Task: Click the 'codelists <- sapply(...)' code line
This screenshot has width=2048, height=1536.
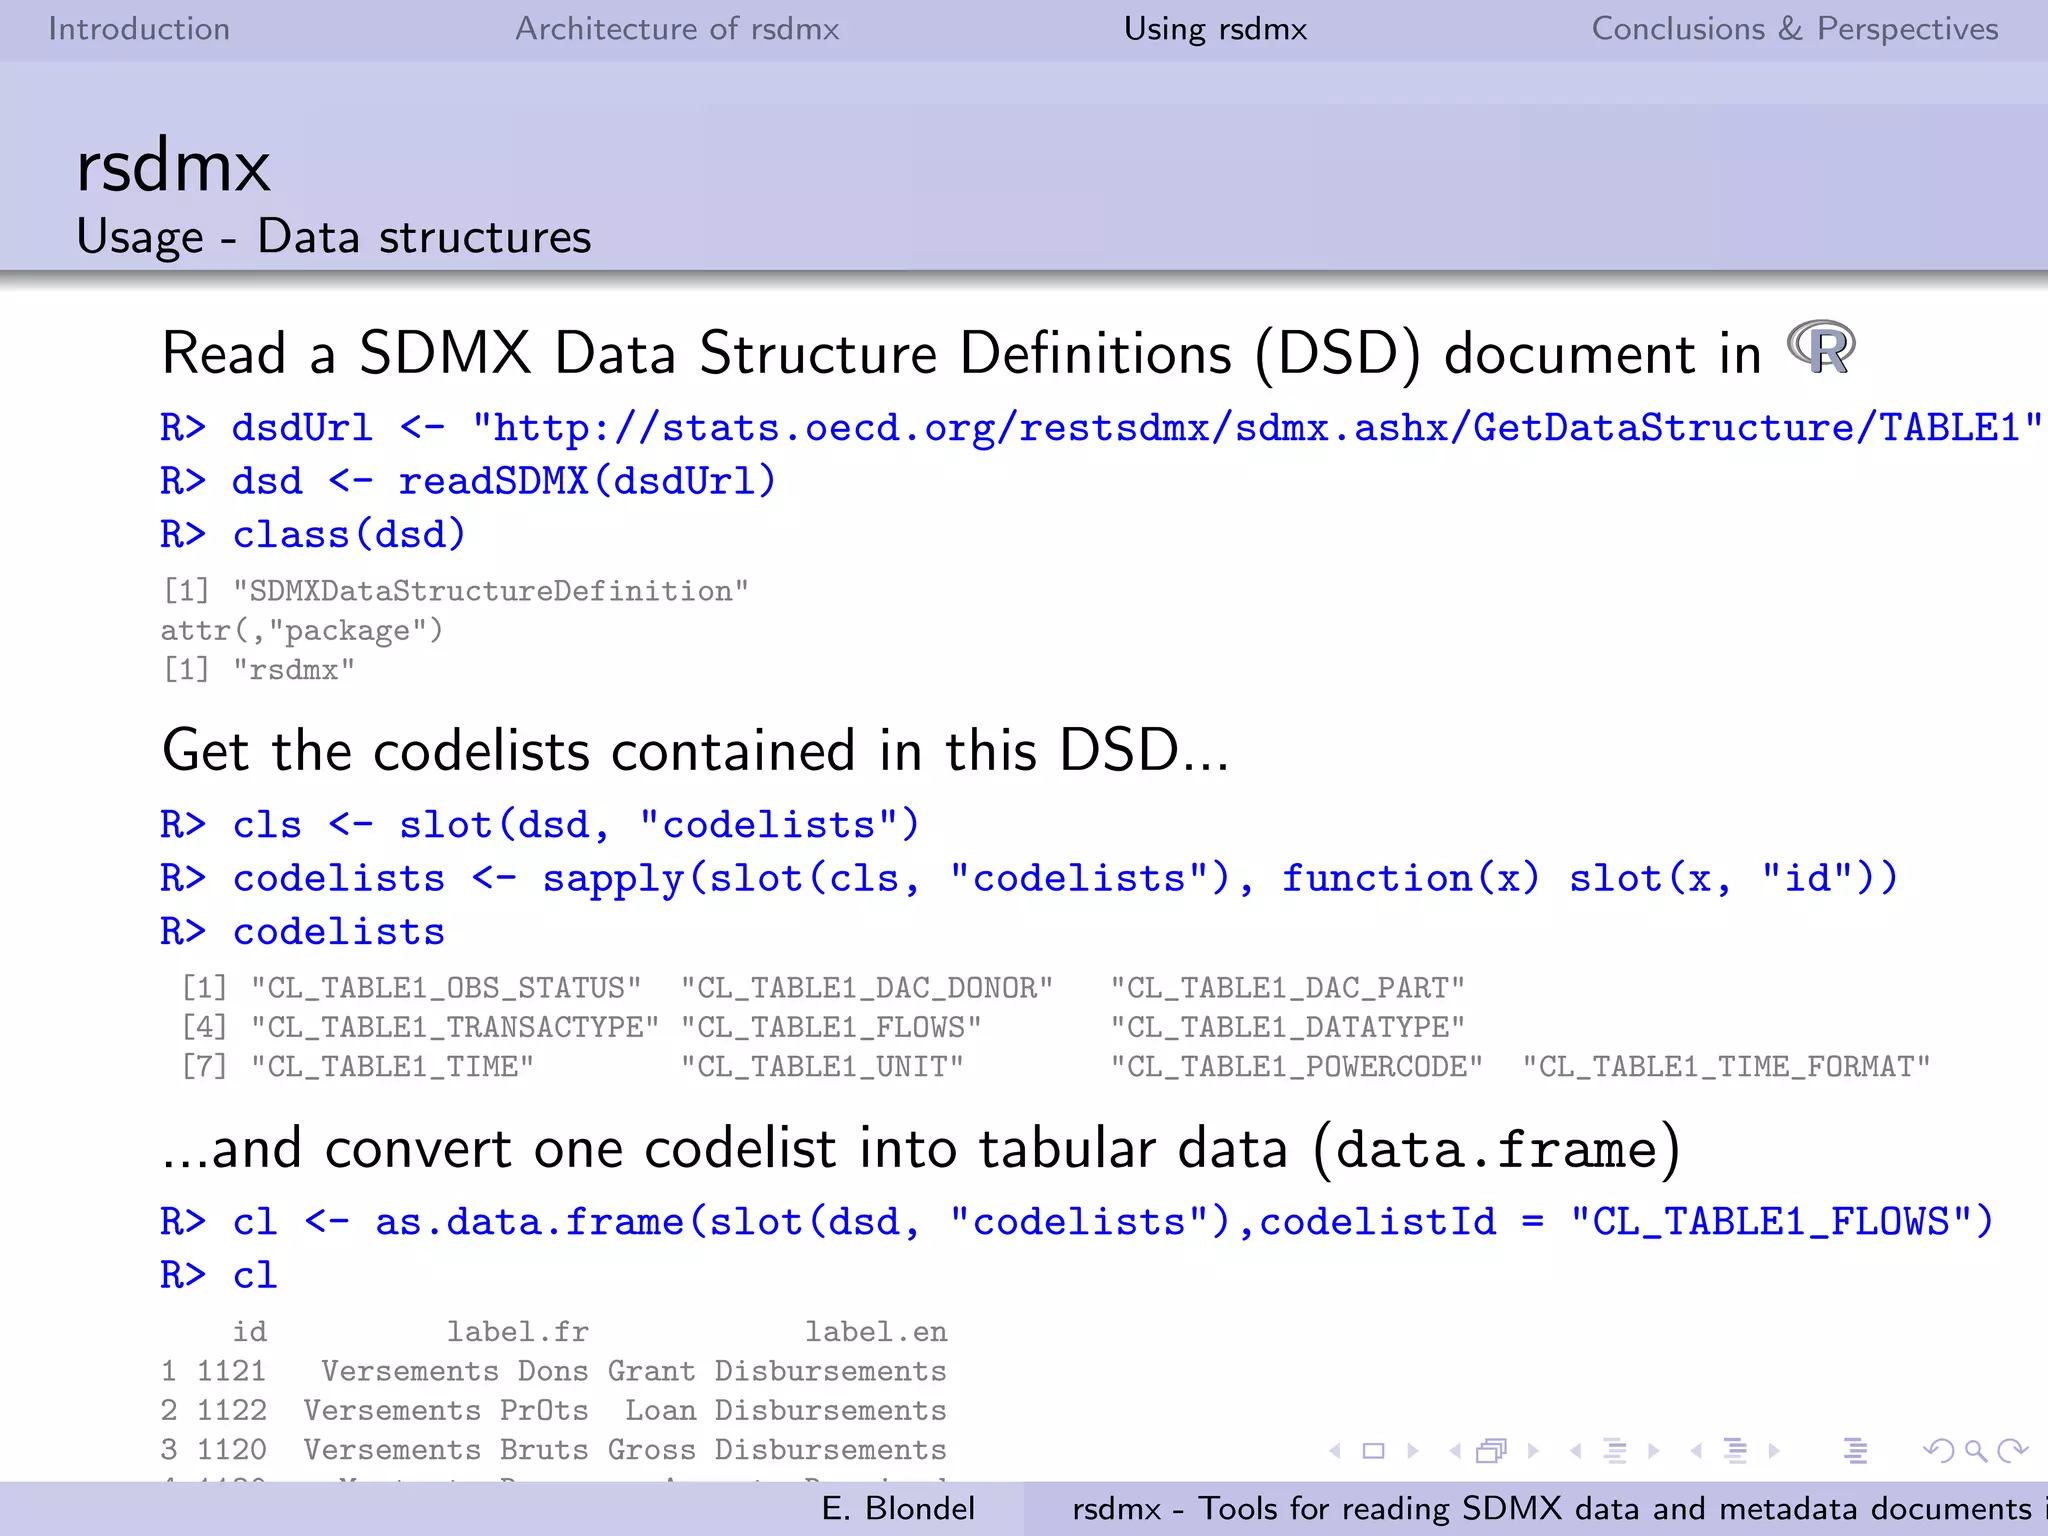Action: click(1029, 878)
